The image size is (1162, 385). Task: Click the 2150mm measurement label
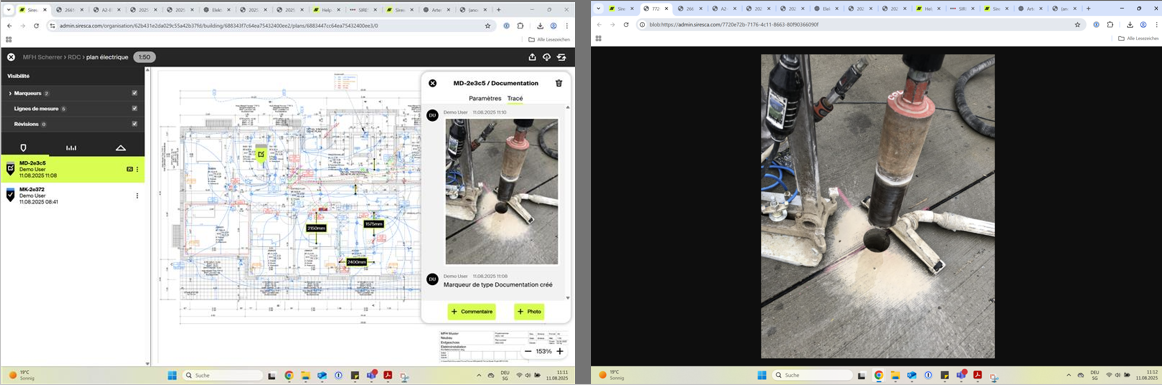pos(316,228)
